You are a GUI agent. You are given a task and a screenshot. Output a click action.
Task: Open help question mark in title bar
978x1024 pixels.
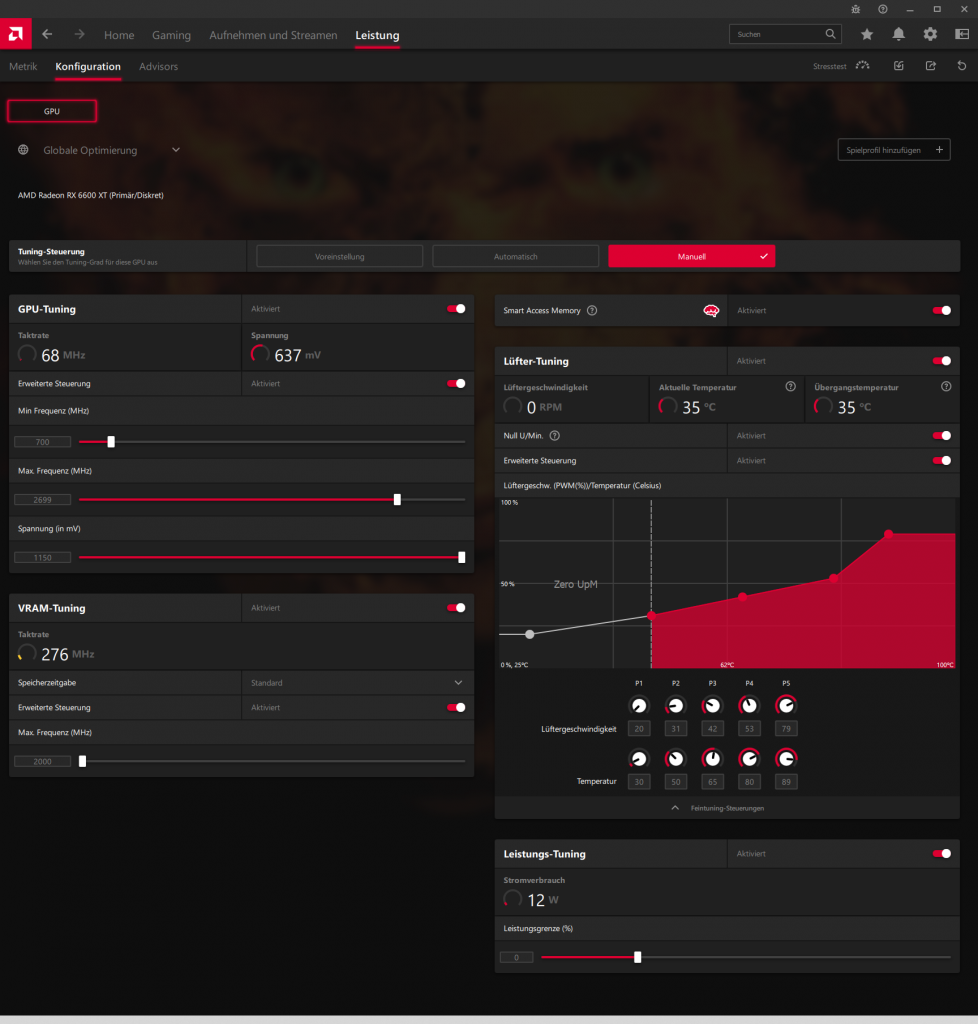pyautogui.click(x=883, y=9)
